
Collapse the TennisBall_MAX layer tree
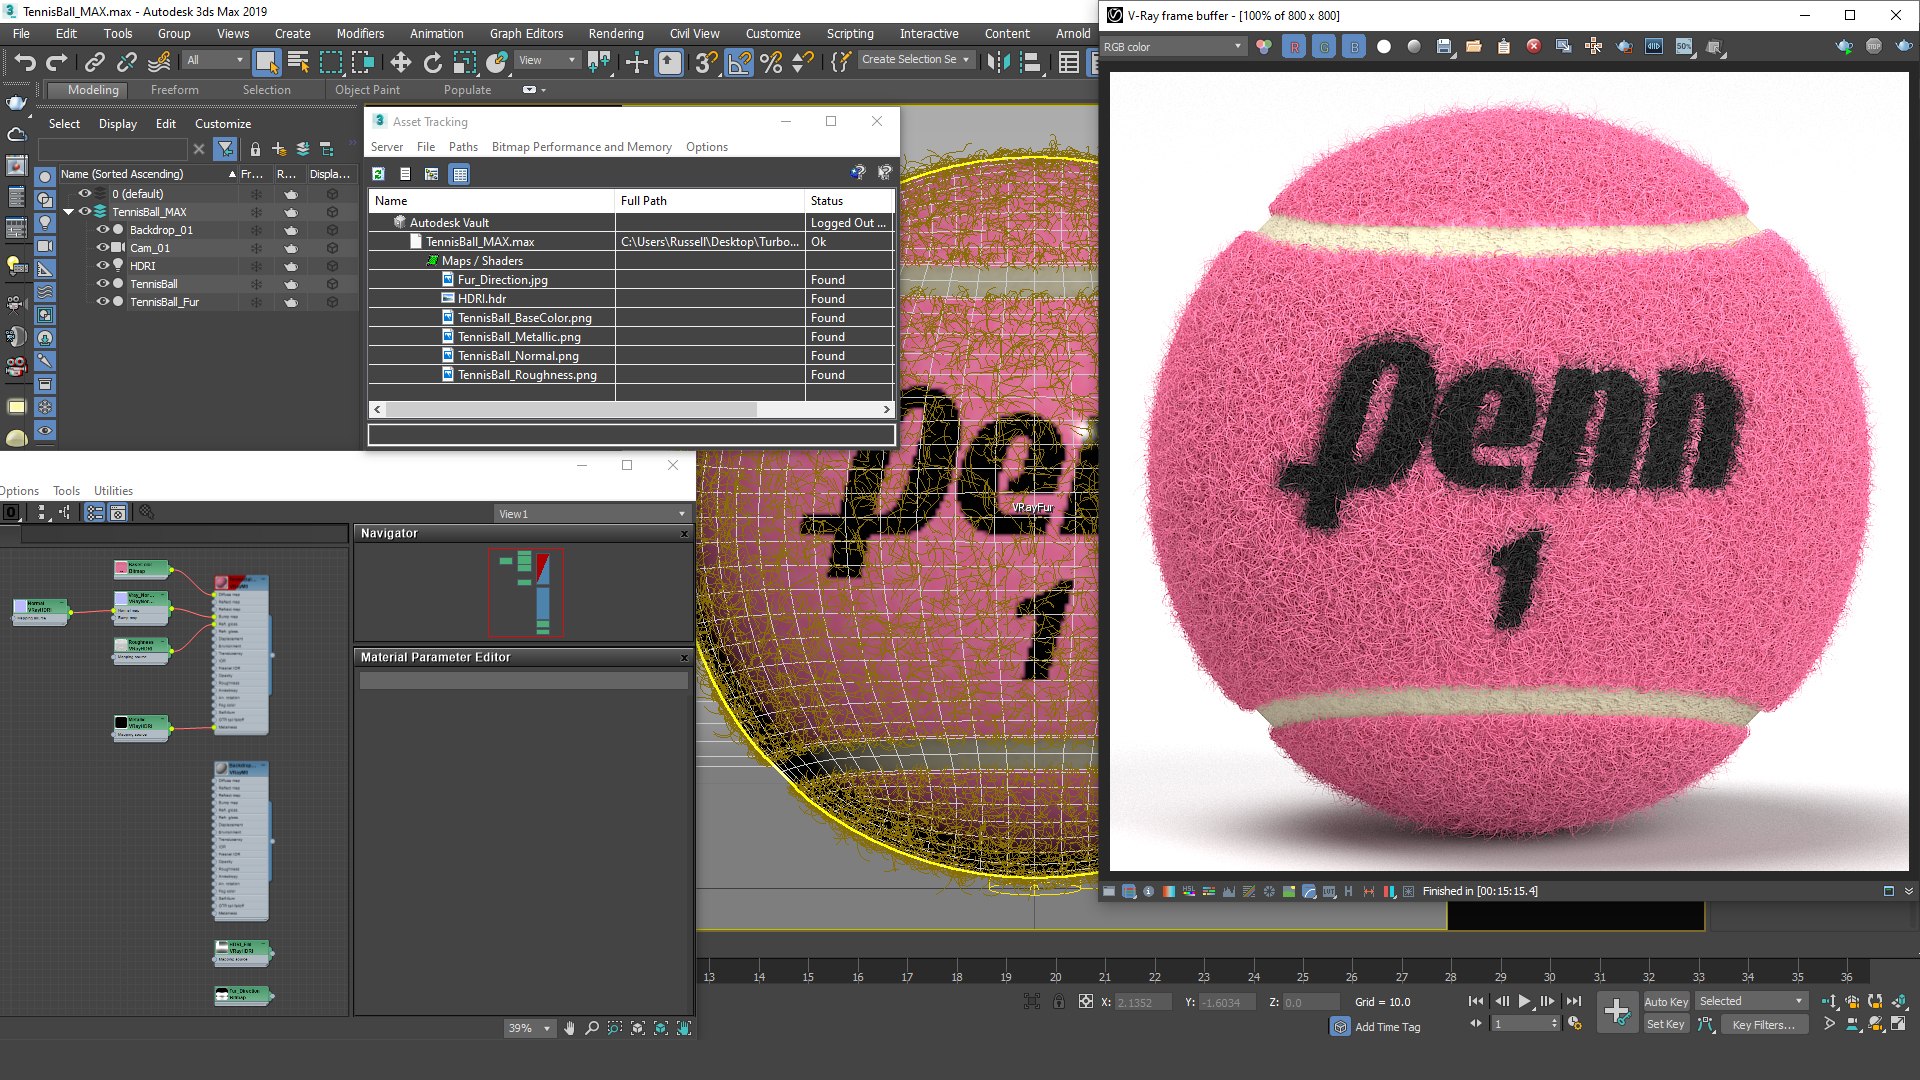tap(69, 212)
